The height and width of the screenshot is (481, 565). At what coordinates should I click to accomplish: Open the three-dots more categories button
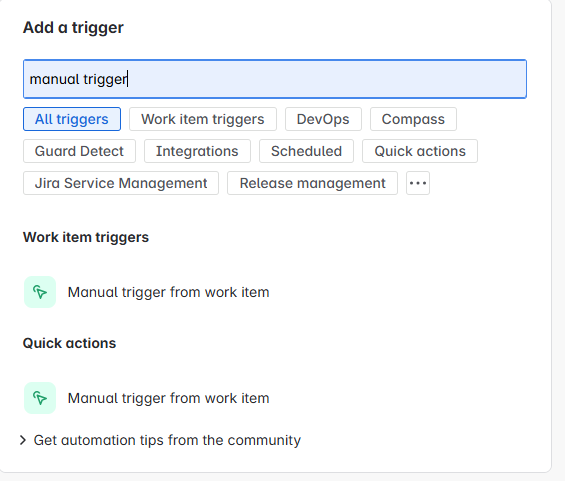(x=418, y=183)
